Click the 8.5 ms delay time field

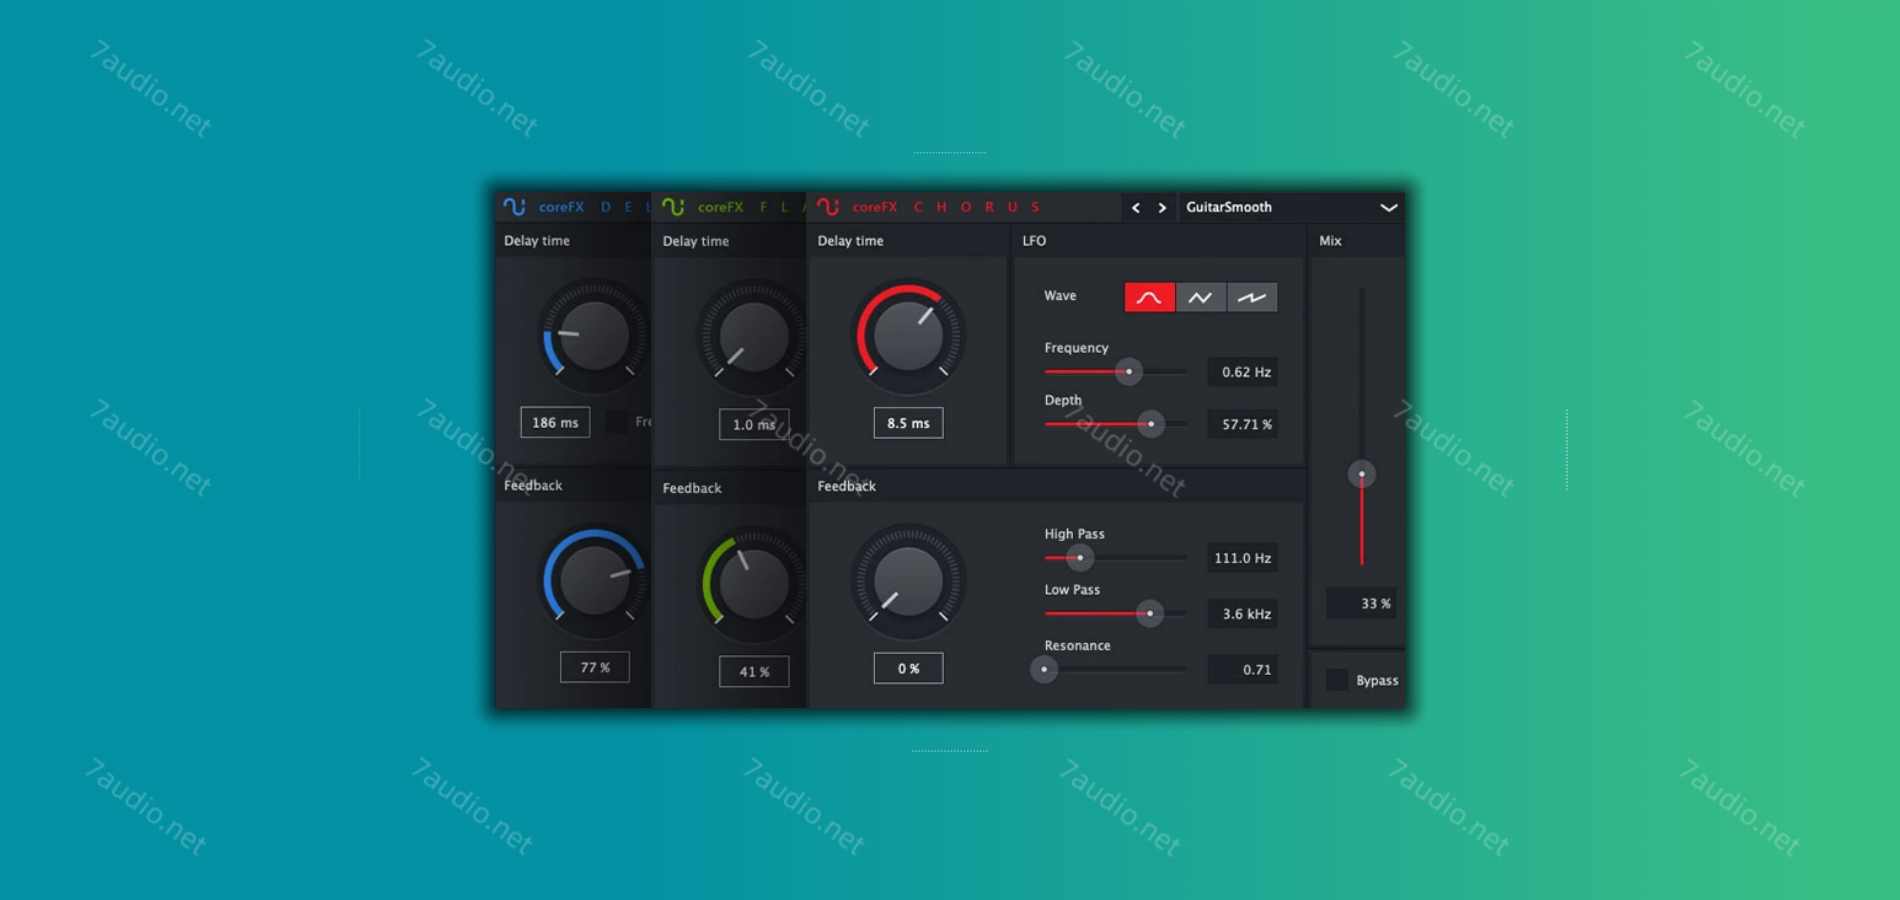(x=908, y=423)
